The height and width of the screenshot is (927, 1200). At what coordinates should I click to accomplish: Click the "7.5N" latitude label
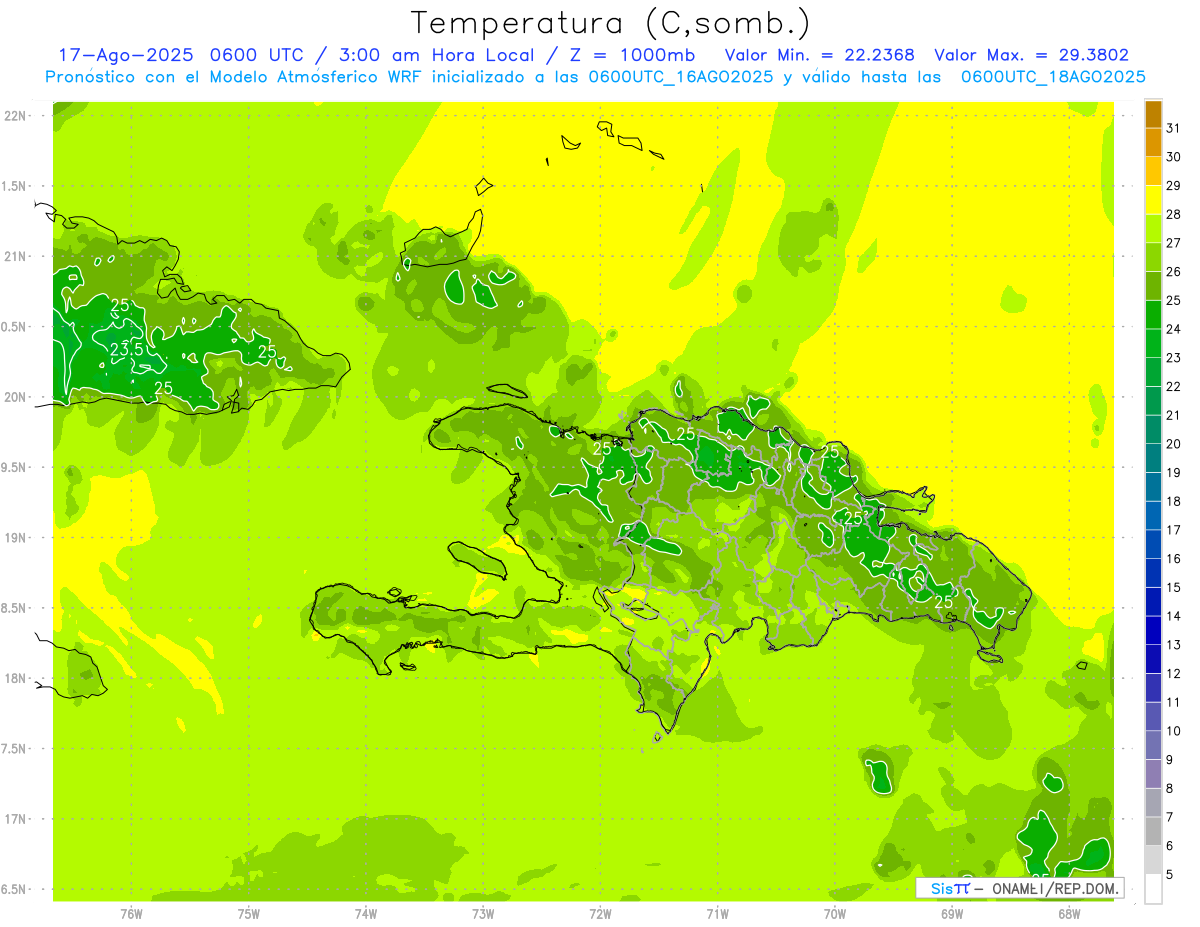coord(15,749)
